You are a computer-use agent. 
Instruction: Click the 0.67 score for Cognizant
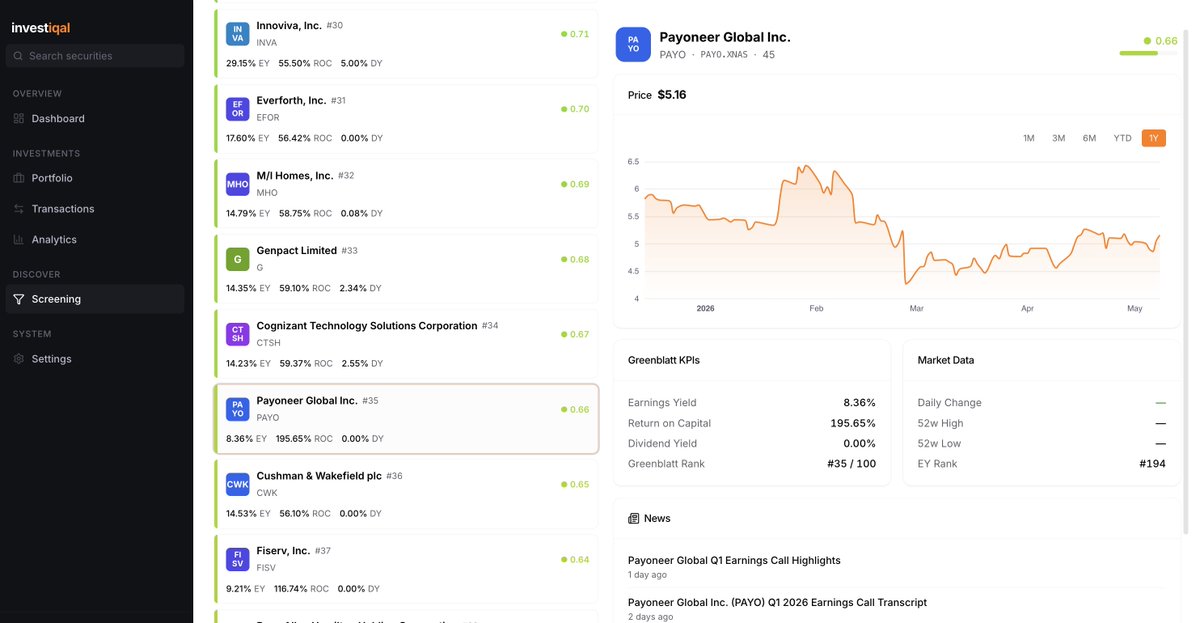[x=575, y=334]
